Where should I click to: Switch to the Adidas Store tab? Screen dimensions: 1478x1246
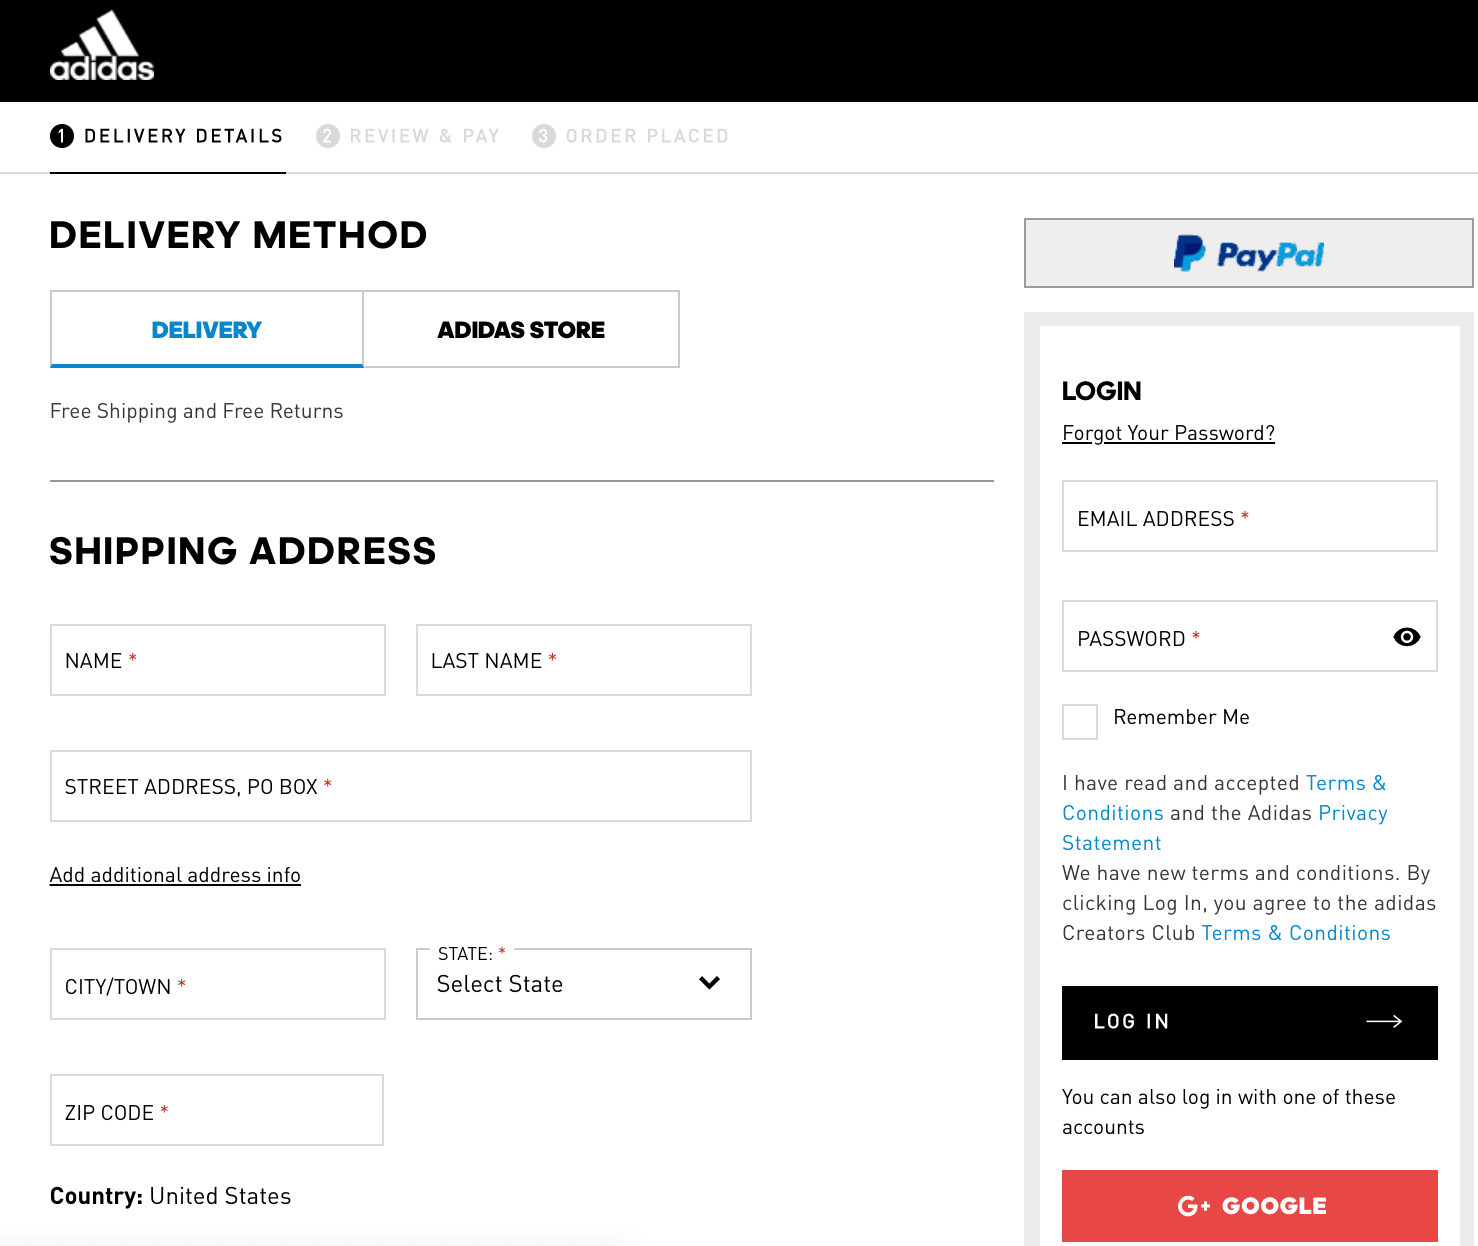pyautogui.click(x=521, y=330)
